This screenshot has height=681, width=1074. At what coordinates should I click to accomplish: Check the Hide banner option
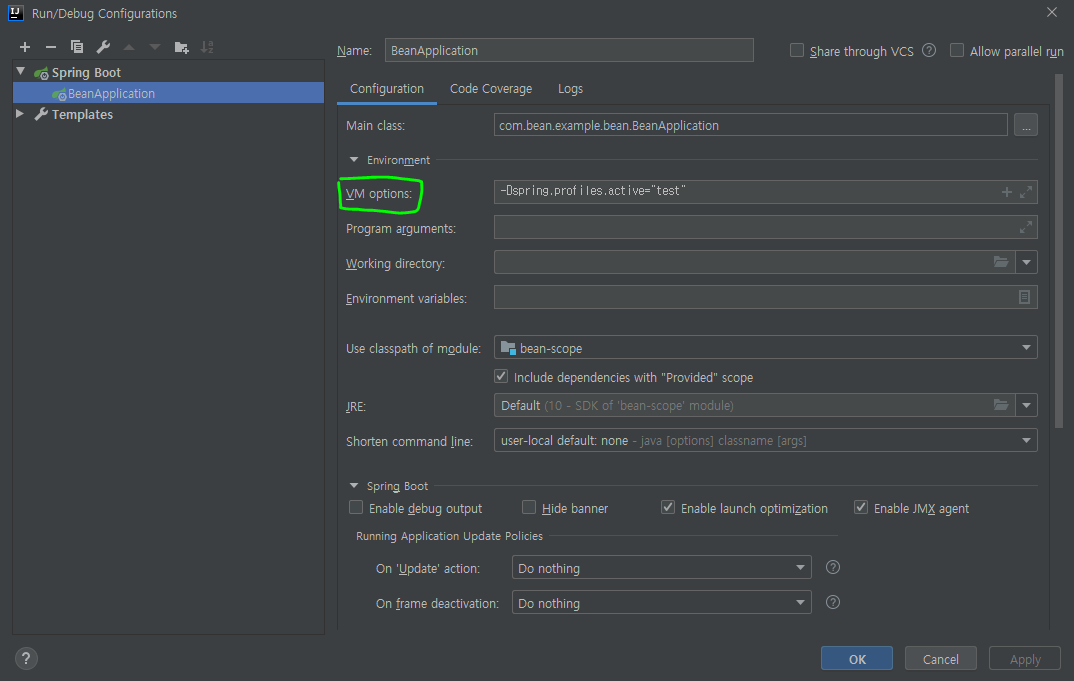point(529,507)
